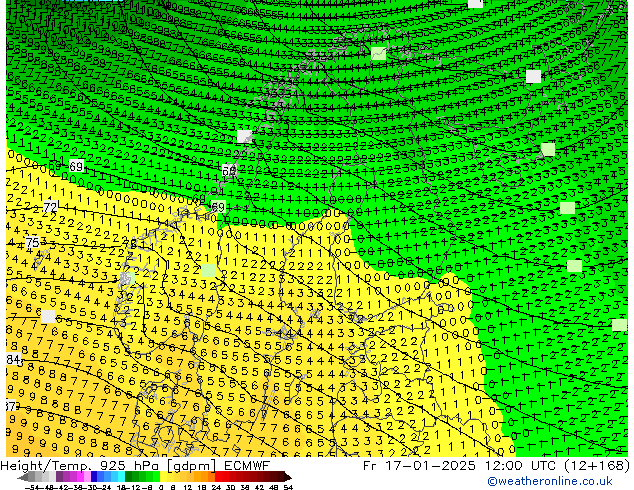Click the '24' value on the legend scale
The width and height of the screenshot is (634, 490).
click(216, 487)
